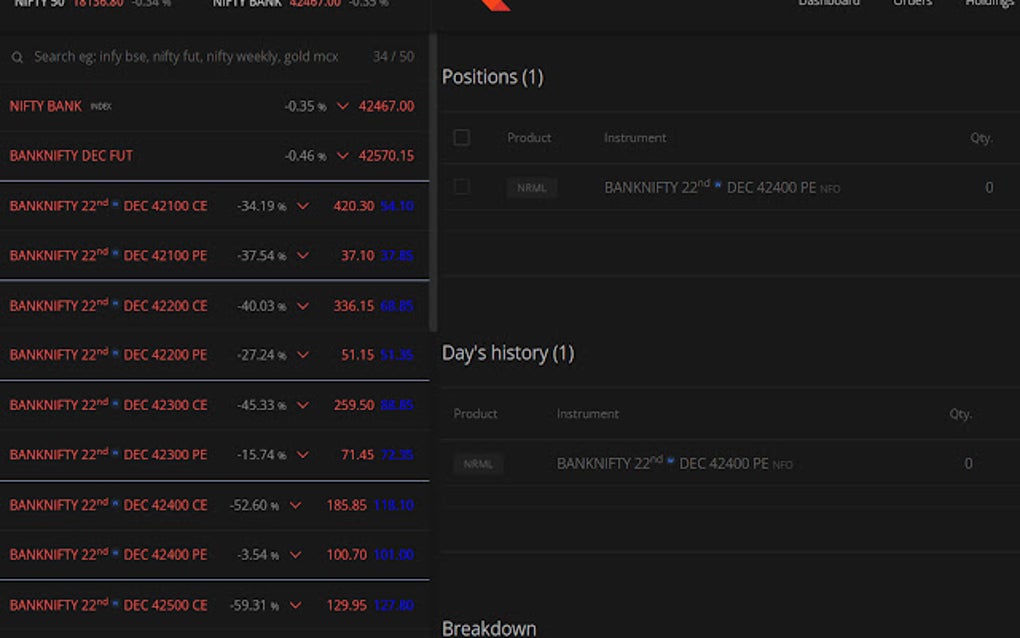Open the Day's history BANKNIFTY 42400 PE row
Screen dimensions: 1020x638
click(x=662, y=464)
